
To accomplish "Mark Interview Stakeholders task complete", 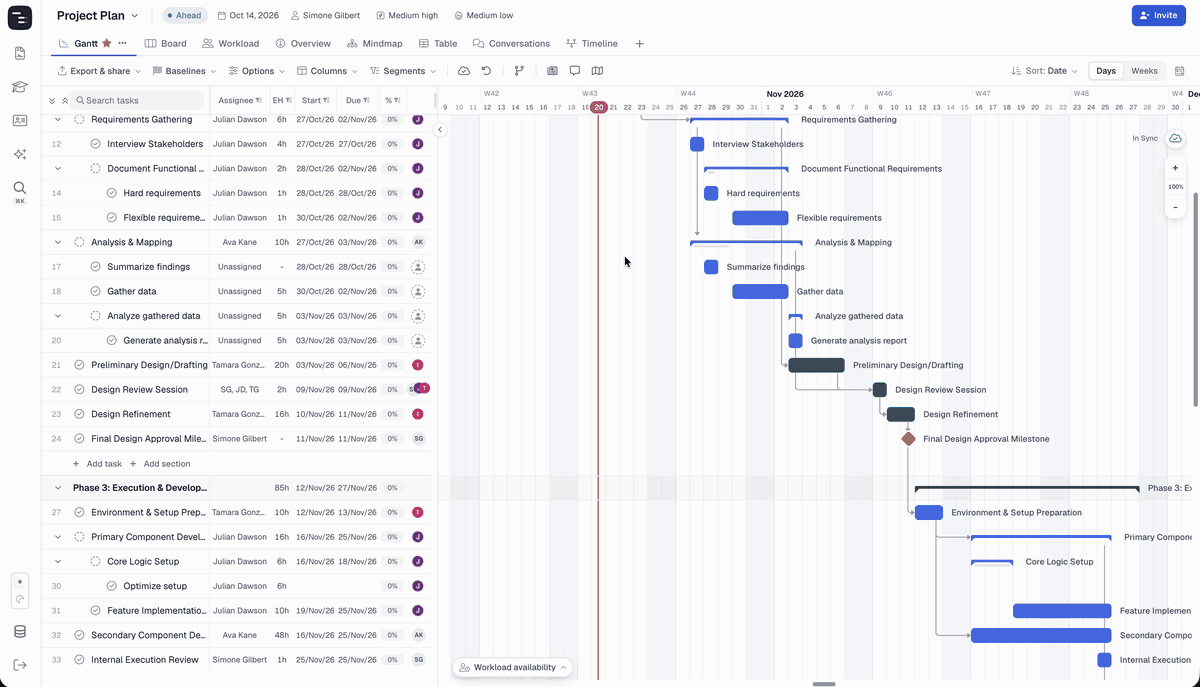I will coord(96,144).
